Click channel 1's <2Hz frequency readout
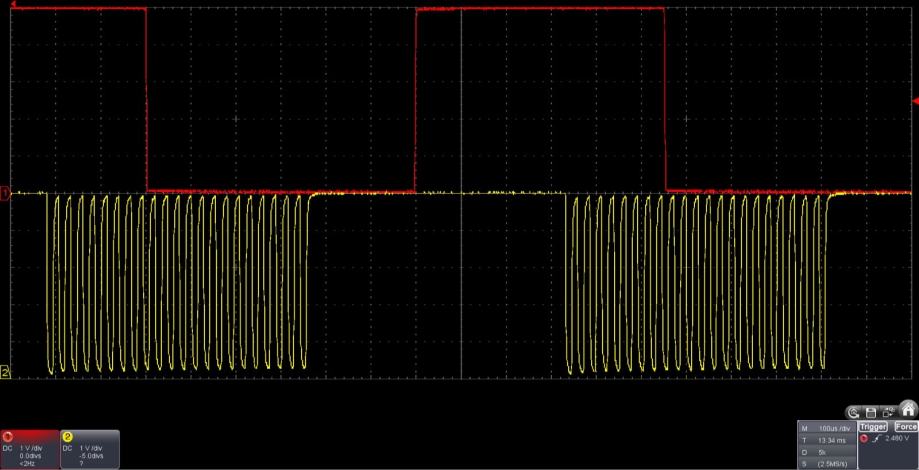 click(27, 464)
